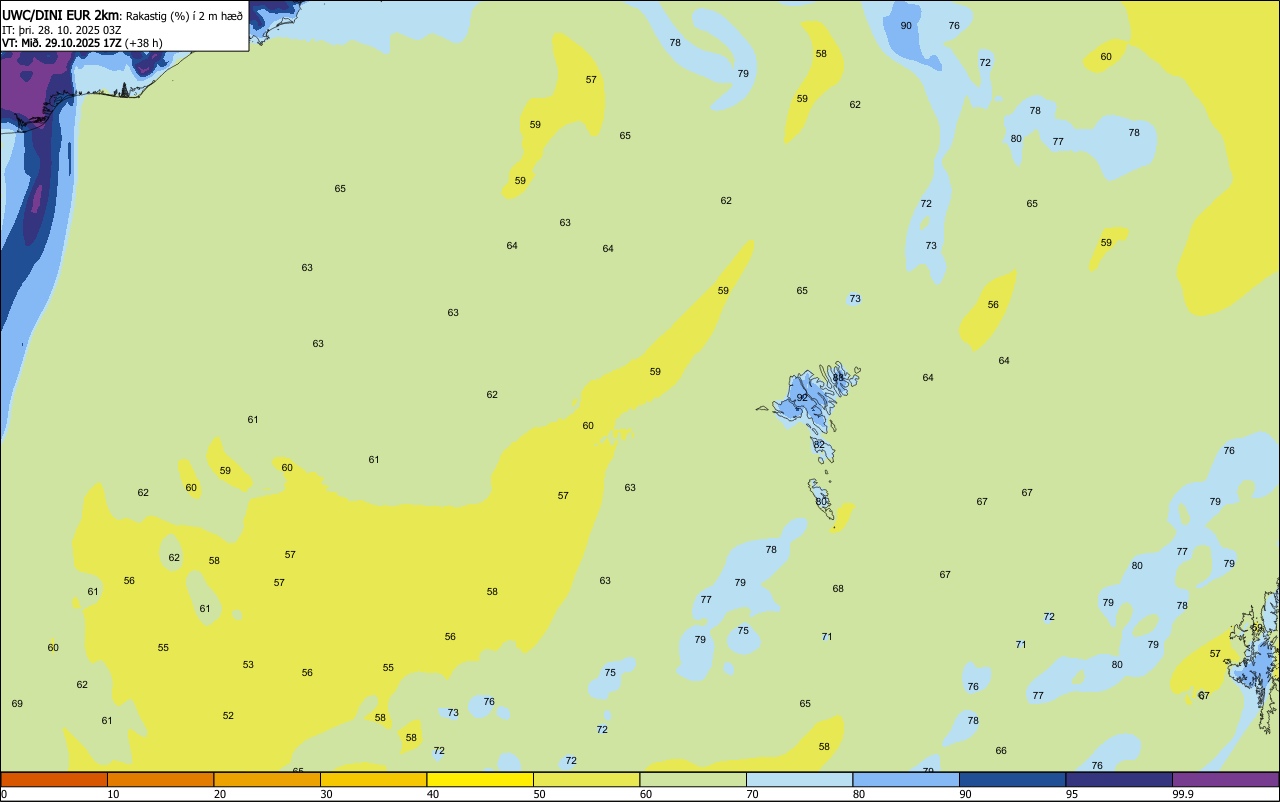The width and height of the screenshot is (1280, 802).
Task: Click the legend tick label 99.9
Action: (1183, 794)
